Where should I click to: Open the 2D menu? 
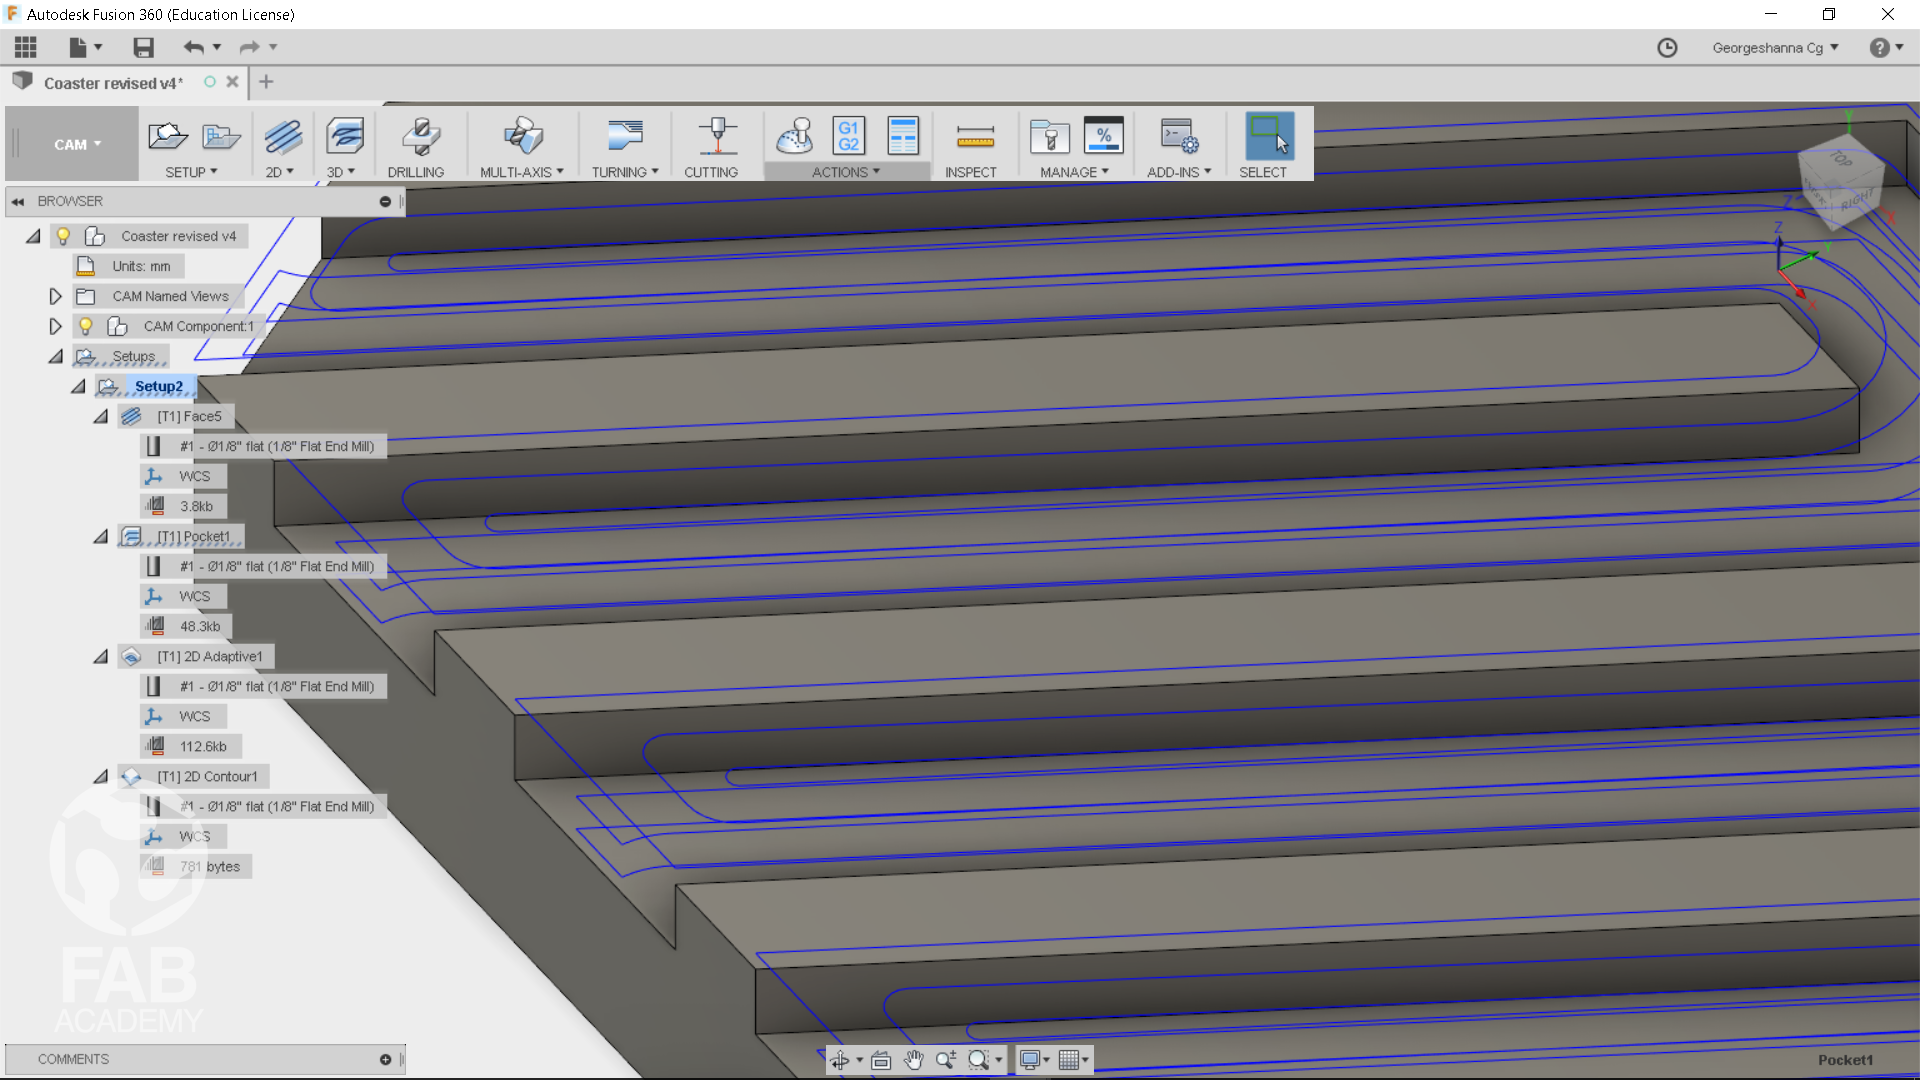[x=280, y=172]
